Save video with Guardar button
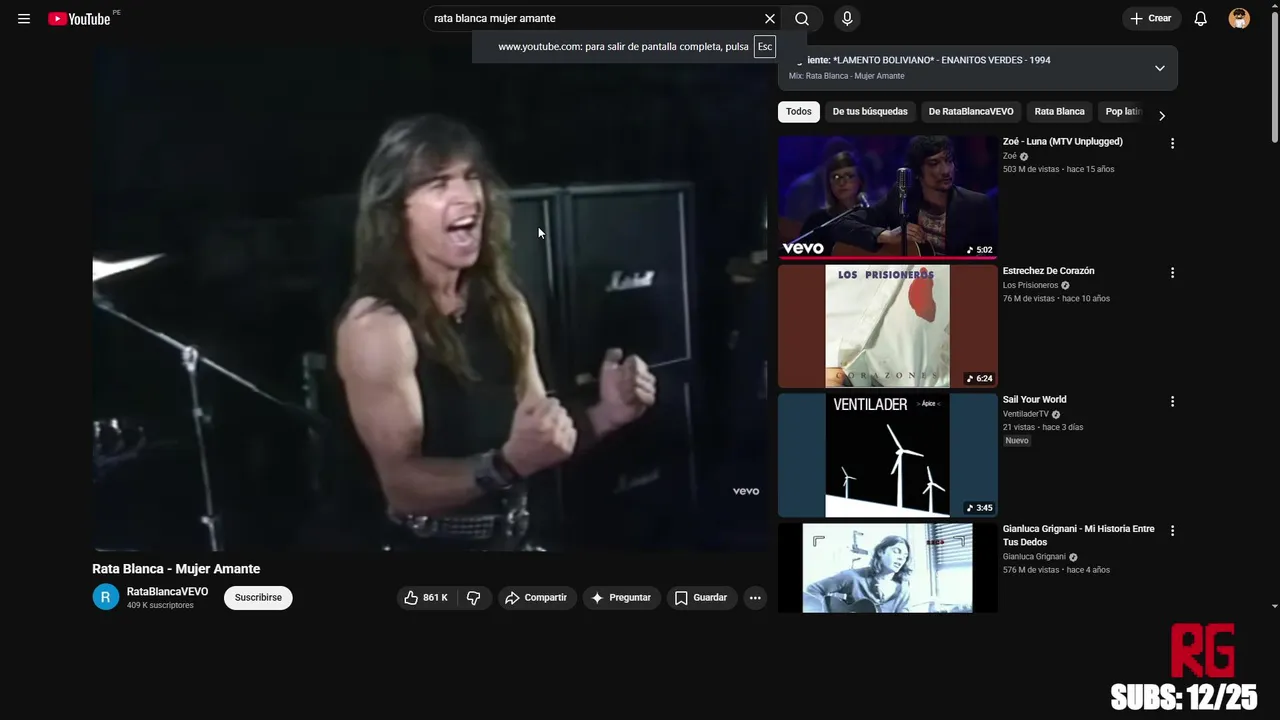The width and height of the screenshot is (1280, 720). point(702,598)
